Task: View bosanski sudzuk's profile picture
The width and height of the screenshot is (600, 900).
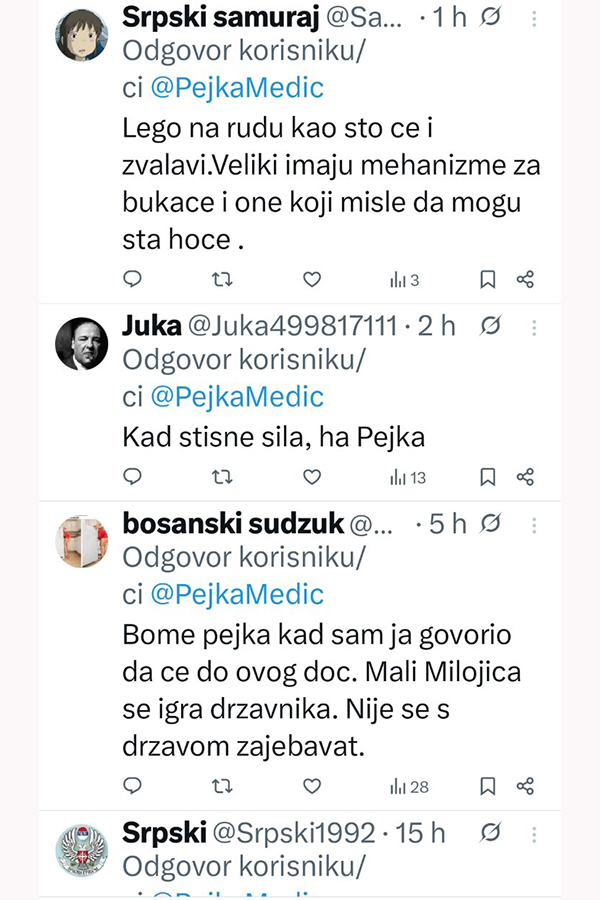Action: click(x=81, y=541)
